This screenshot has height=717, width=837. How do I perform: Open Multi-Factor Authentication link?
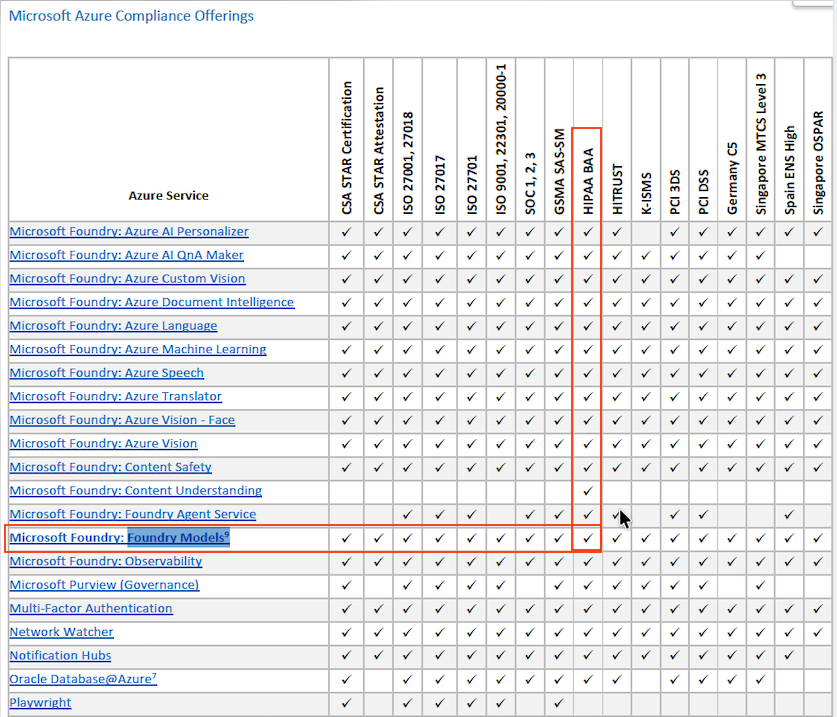coord(91,608)
